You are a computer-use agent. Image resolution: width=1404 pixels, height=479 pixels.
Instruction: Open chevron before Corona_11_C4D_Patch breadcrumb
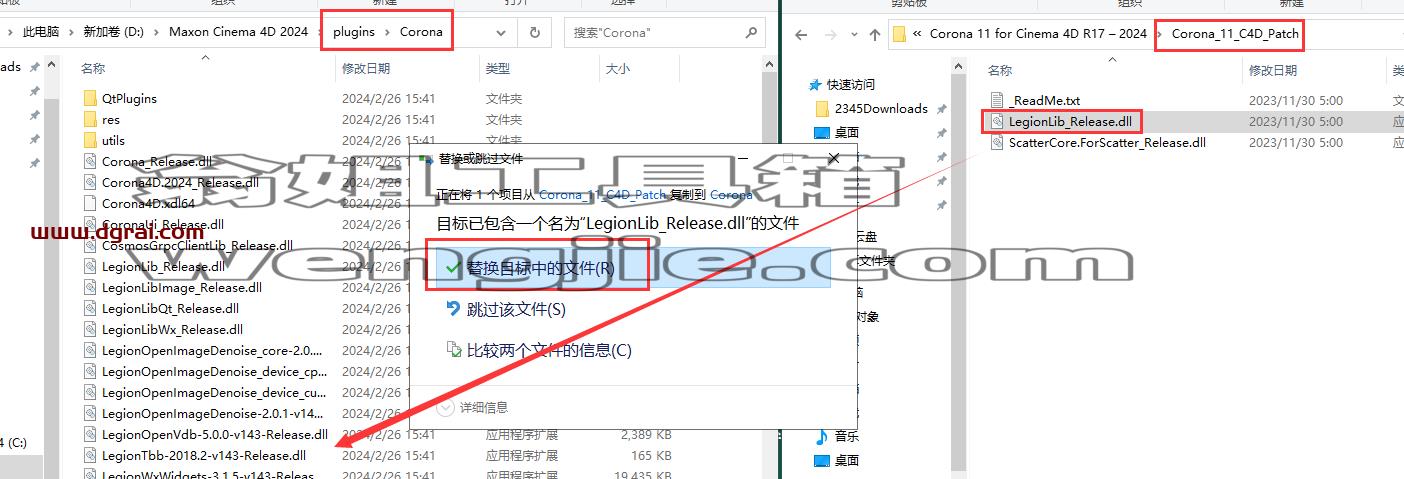1159,33
